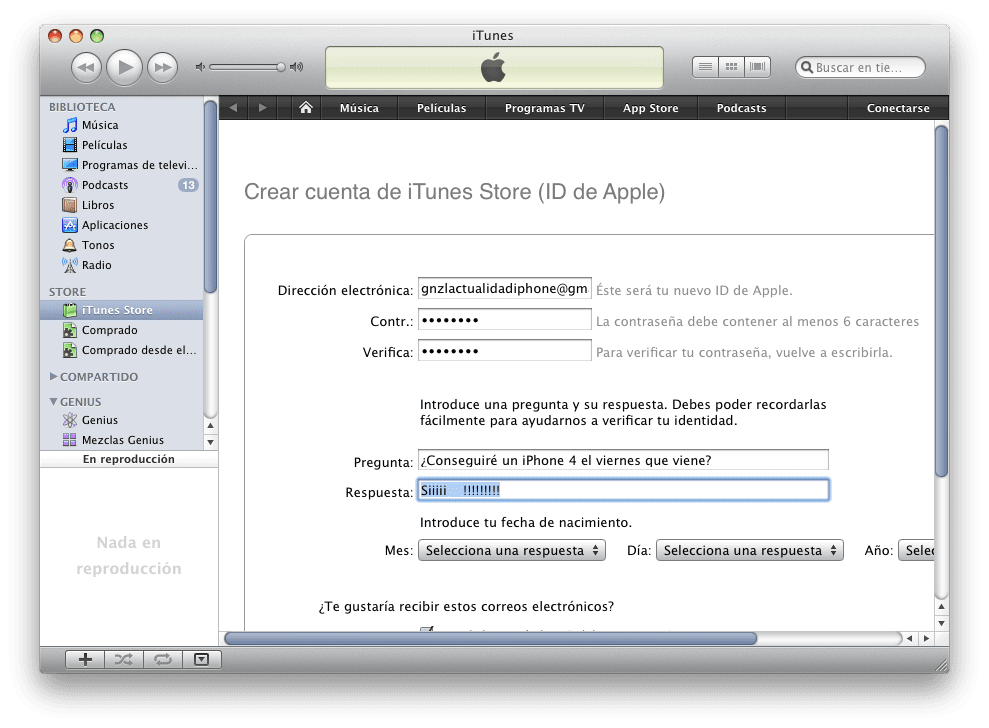Switch to list view
This screenshot has width=989, height=728.
(706, 67)
